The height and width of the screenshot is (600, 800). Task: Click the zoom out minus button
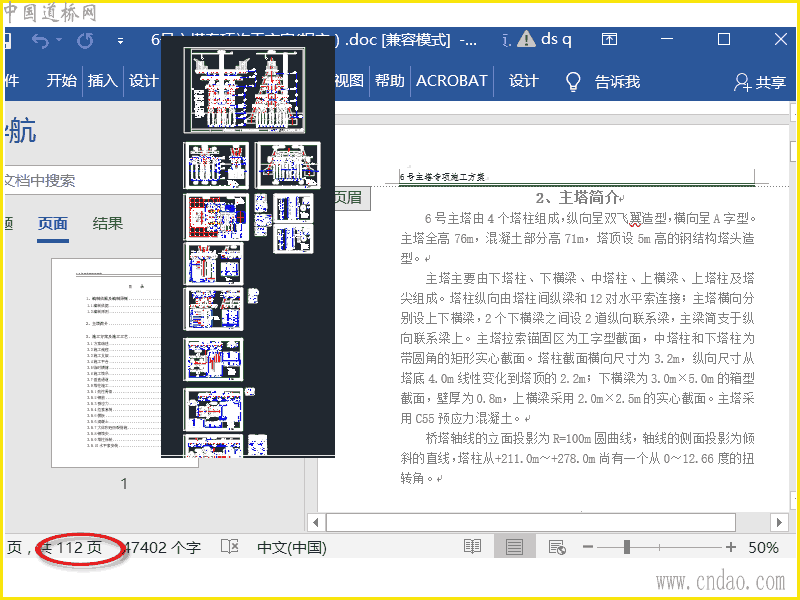pyautogui.click(x=588, y=547)
